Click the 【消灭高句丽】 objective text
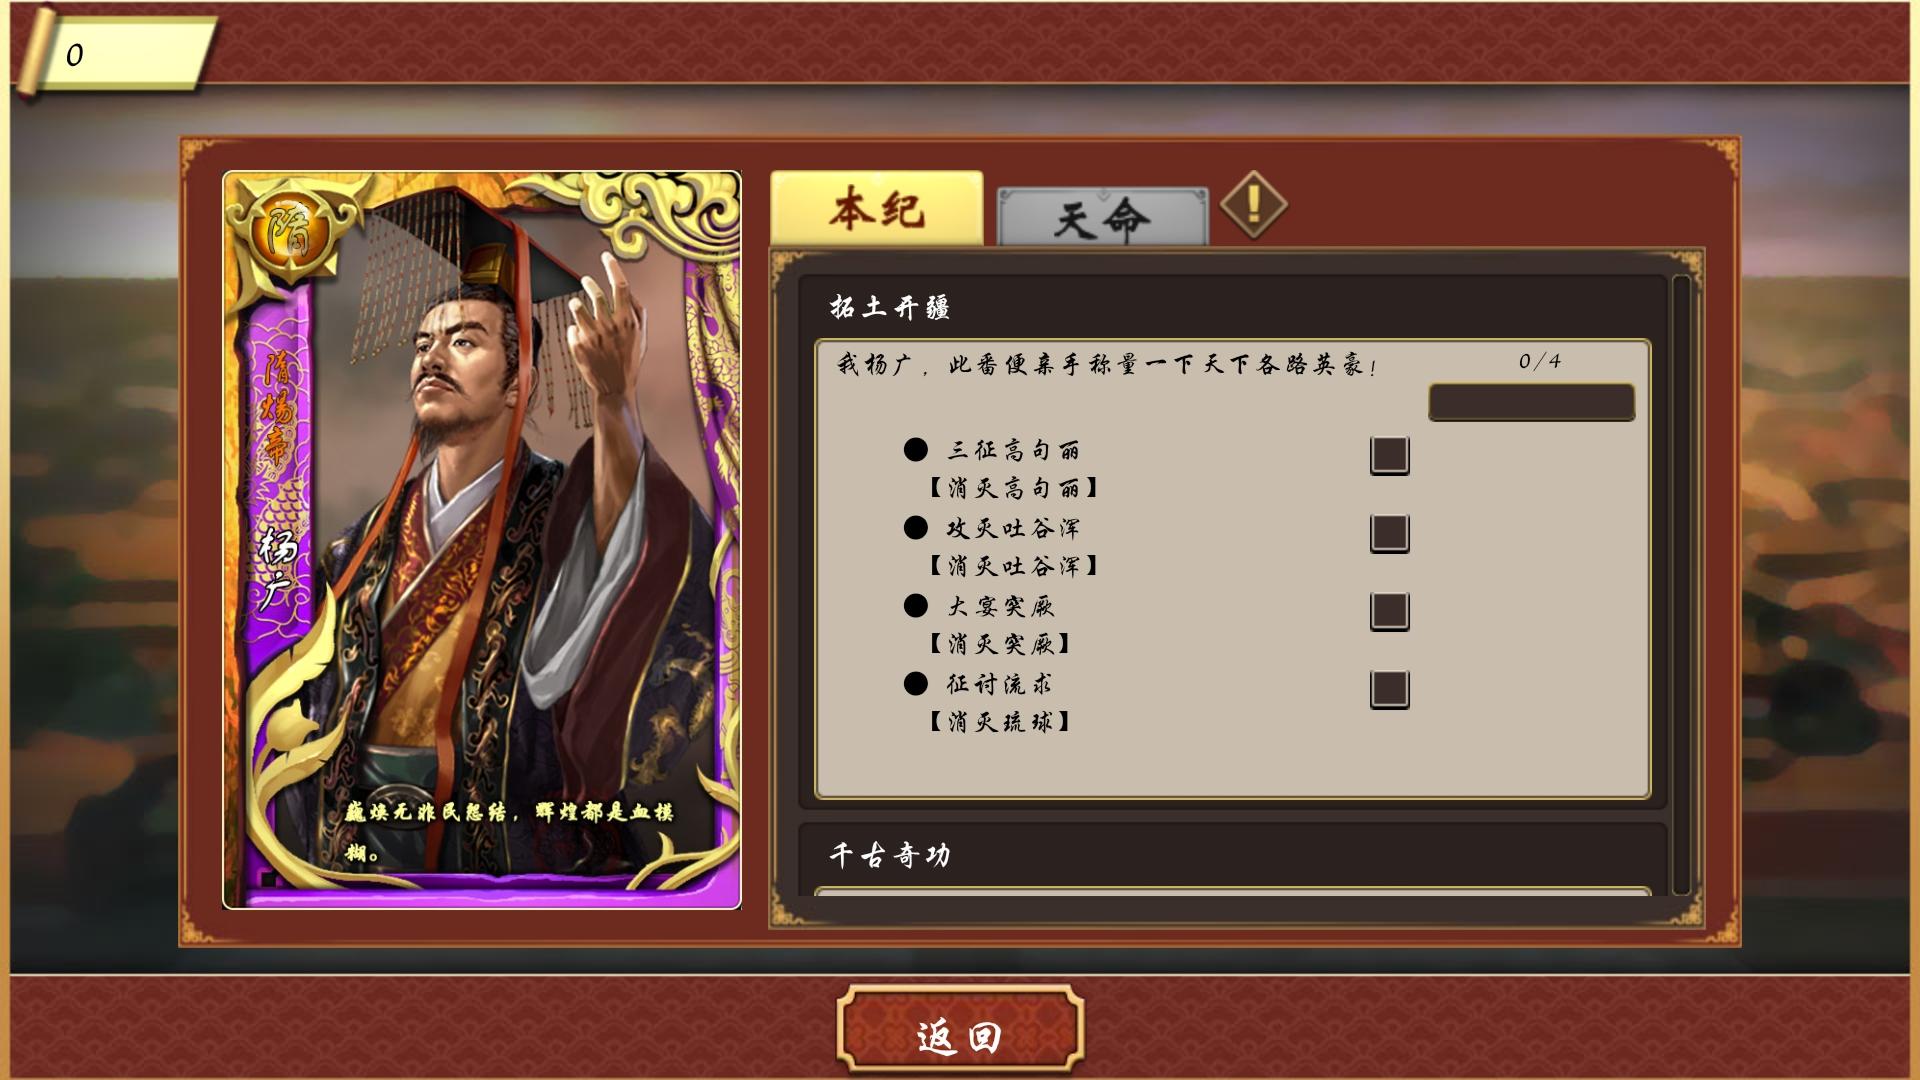This screenshot has height=1080, width=1920. 1014,488
